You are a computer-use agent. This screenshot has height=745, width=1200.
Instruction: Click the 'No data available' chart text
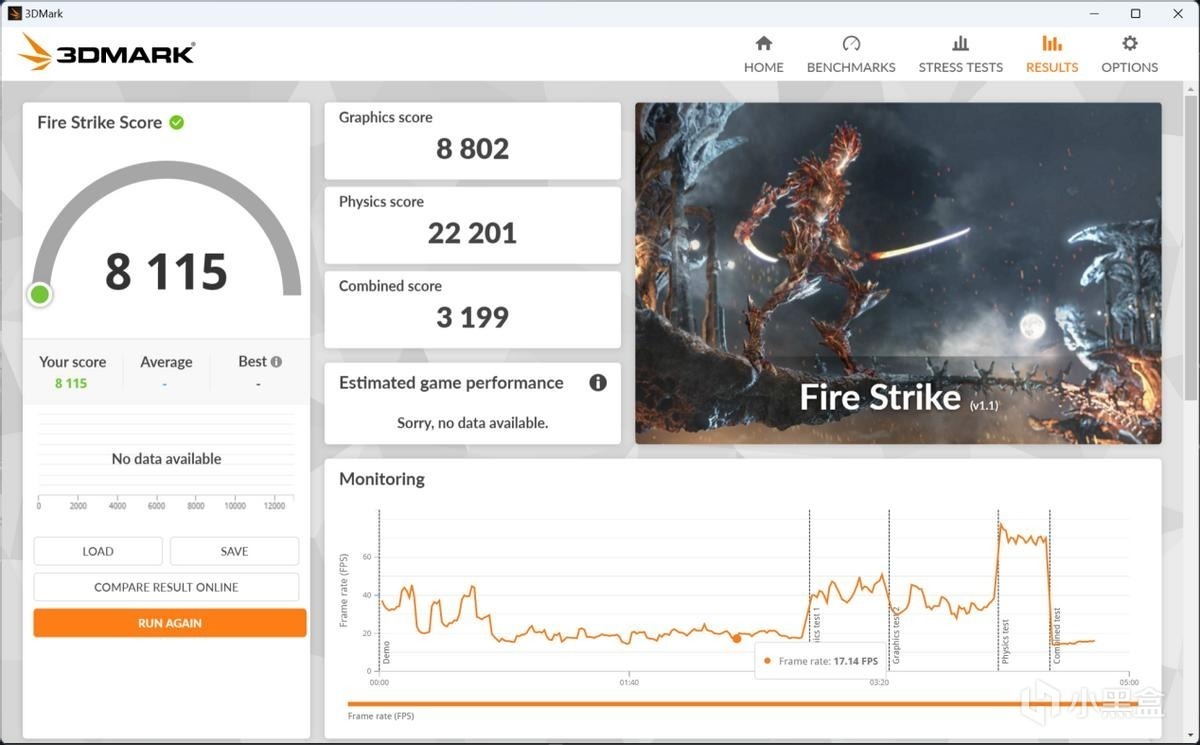click(166, 459)
